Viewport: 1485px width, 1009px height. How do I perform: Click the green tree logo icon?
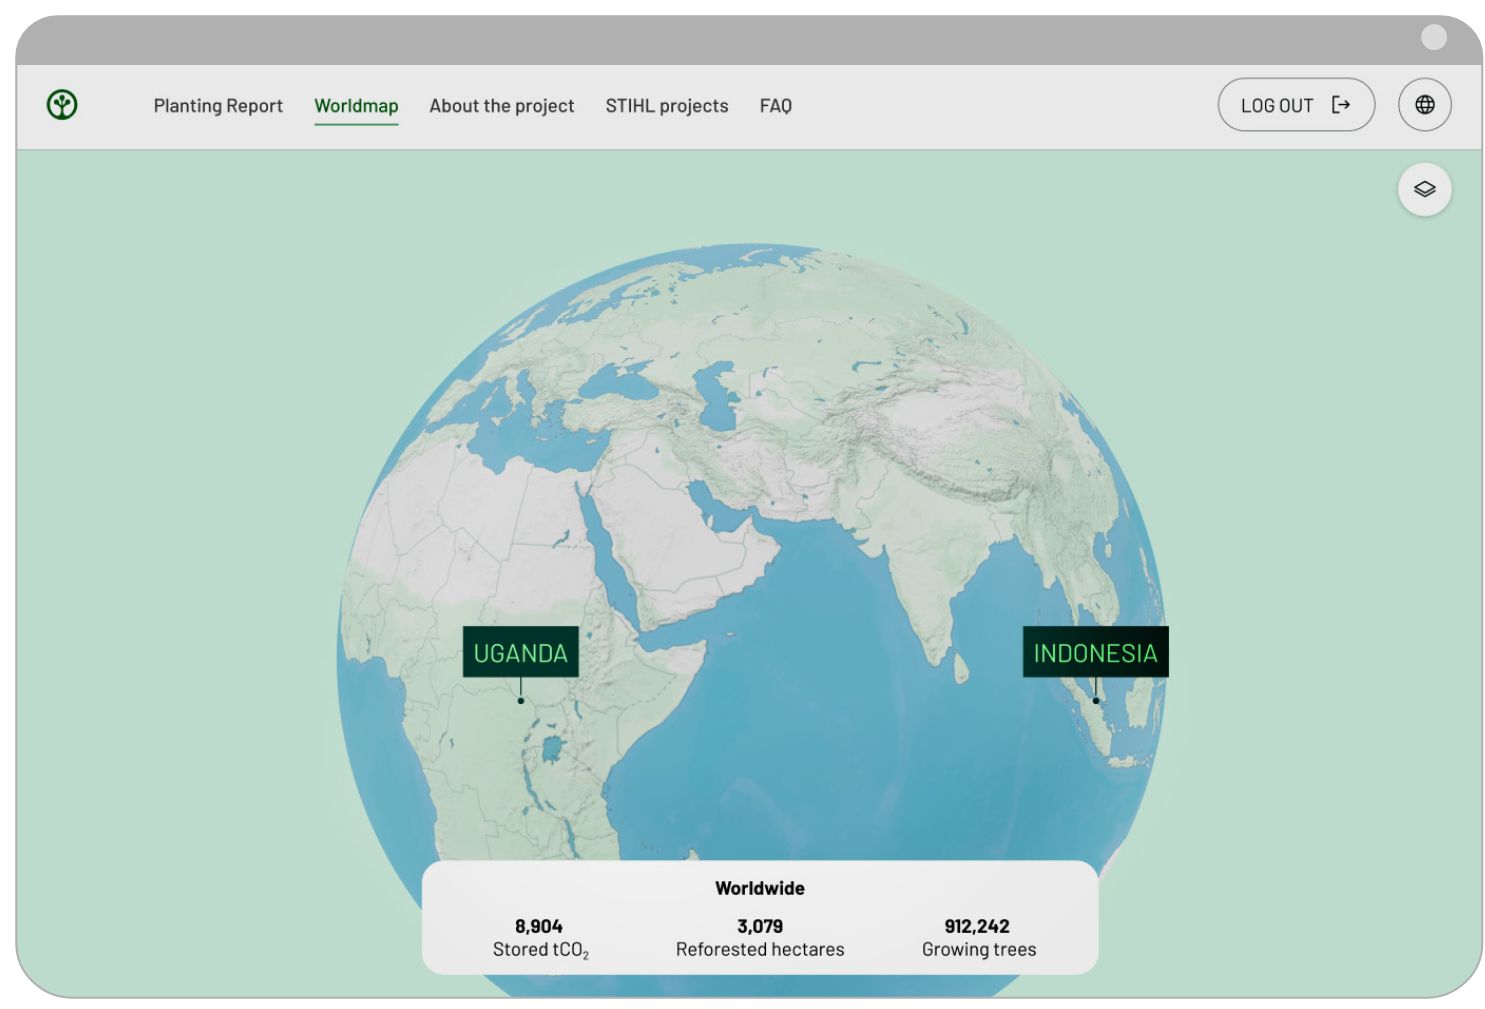[x=62, y=105]
